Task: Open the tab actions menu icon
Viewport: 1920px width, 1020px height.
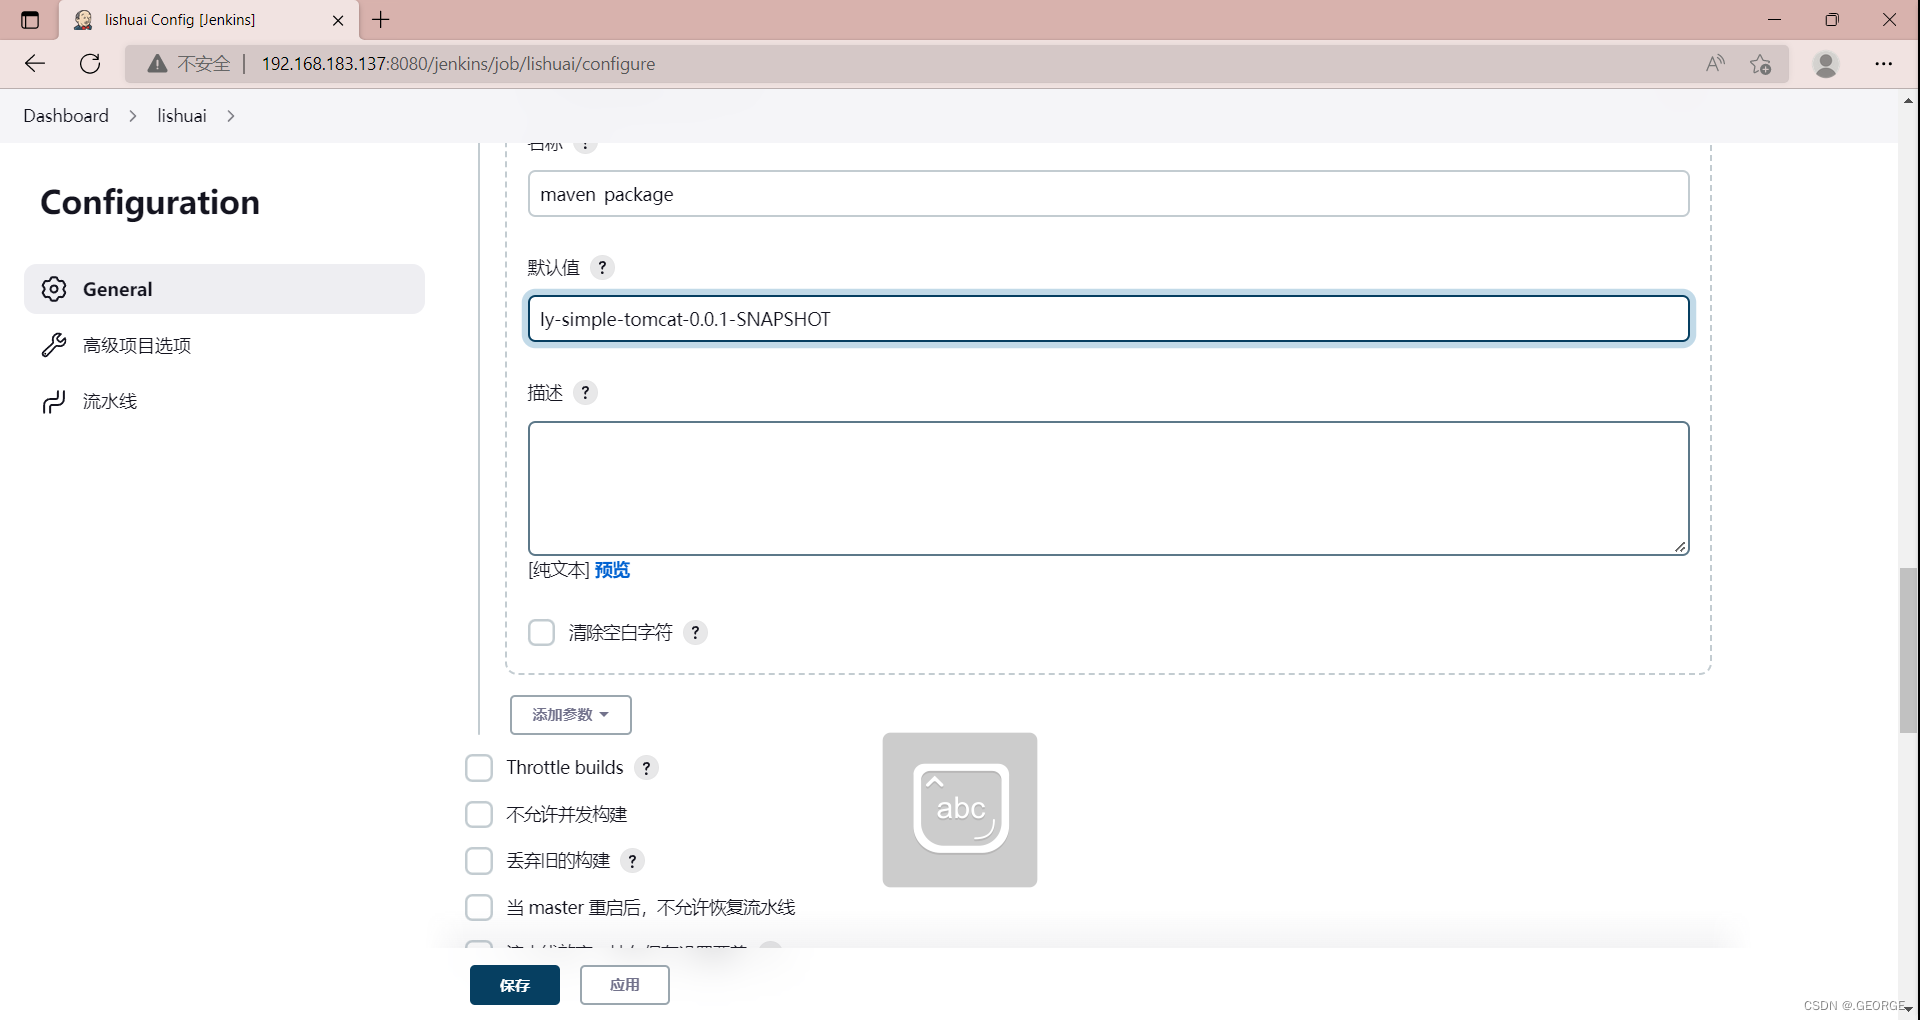Action: point(30,20)
